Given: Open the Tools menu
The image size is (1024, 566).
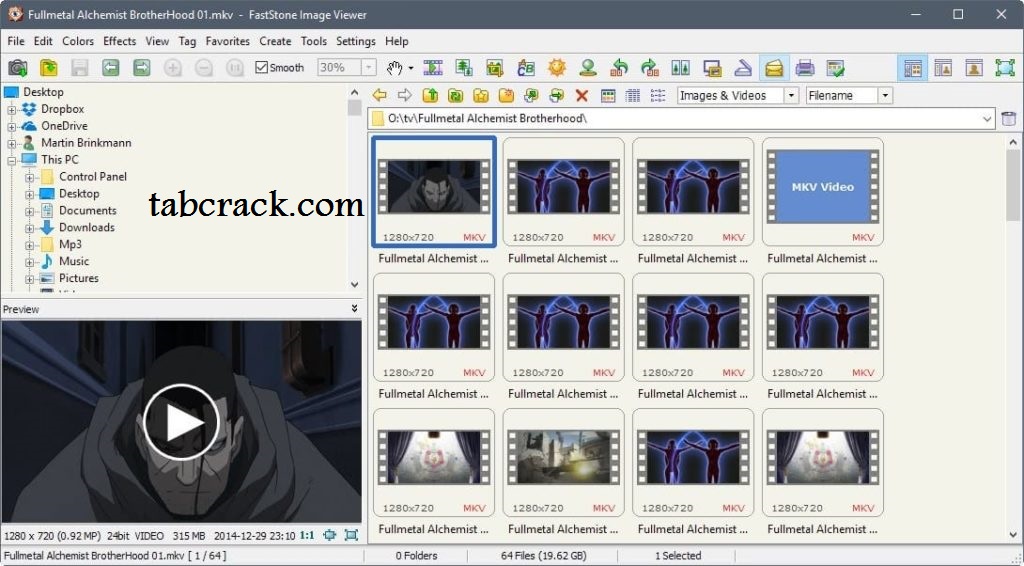Looking at the screenshot, I should click(313, 41).
